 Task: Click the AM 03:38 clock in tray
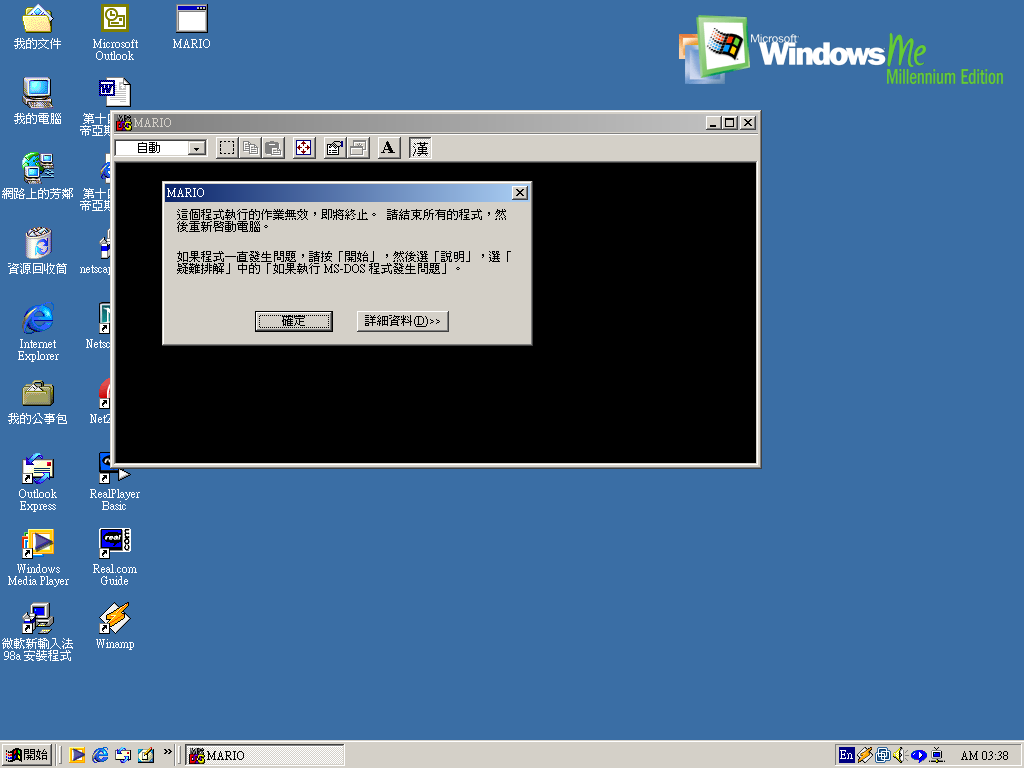tap(984, 756)
